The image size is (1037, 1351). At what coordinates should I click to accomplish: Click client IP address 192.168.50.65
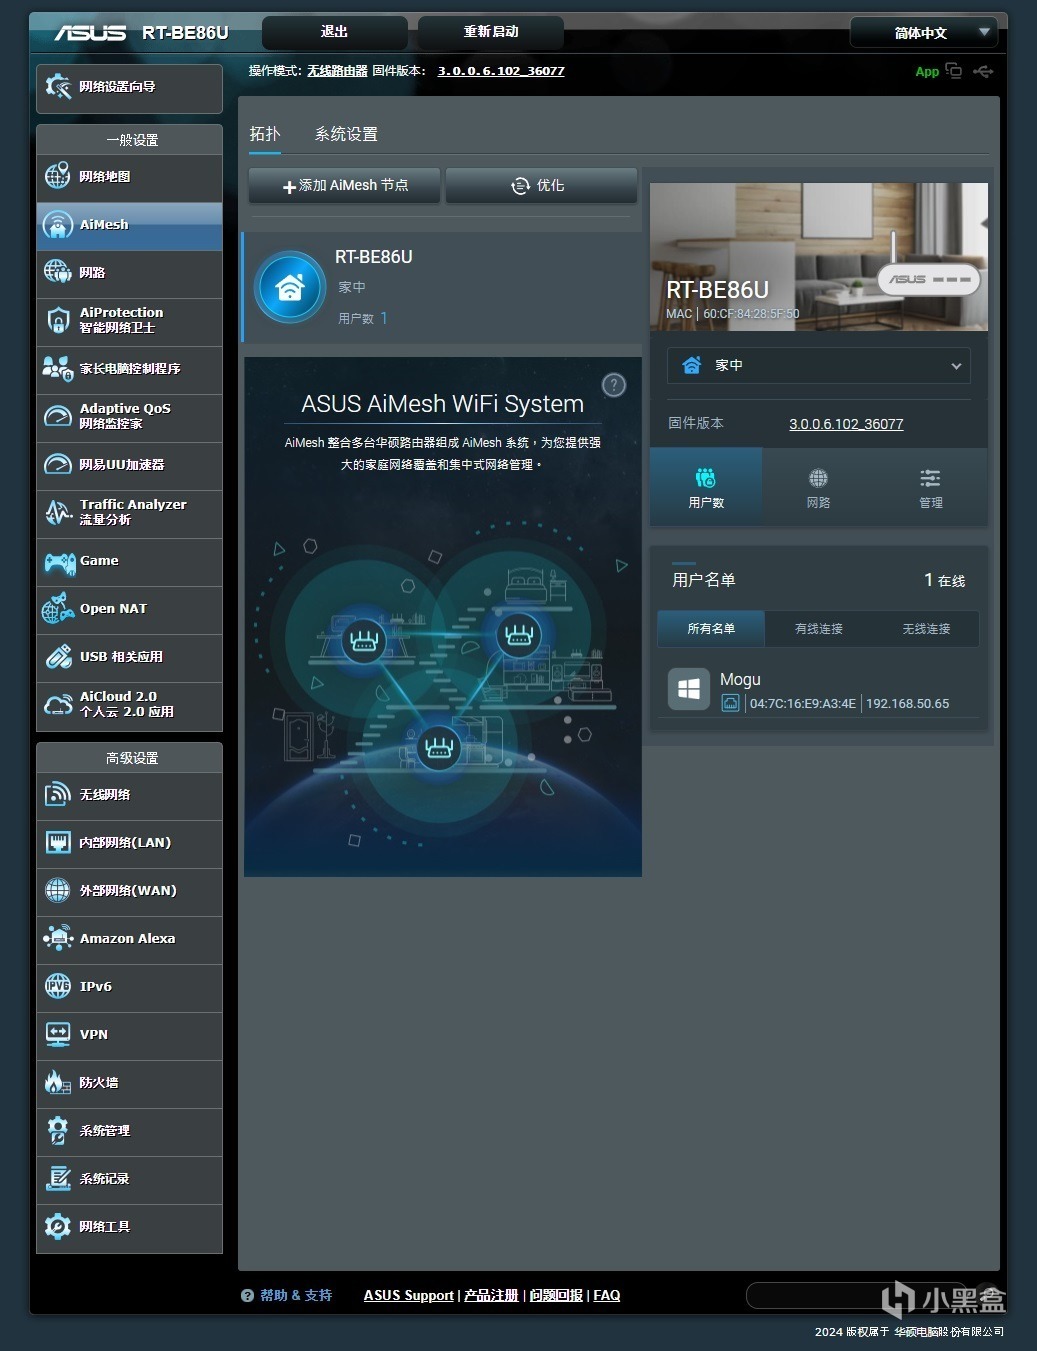(x=908, y=704)
